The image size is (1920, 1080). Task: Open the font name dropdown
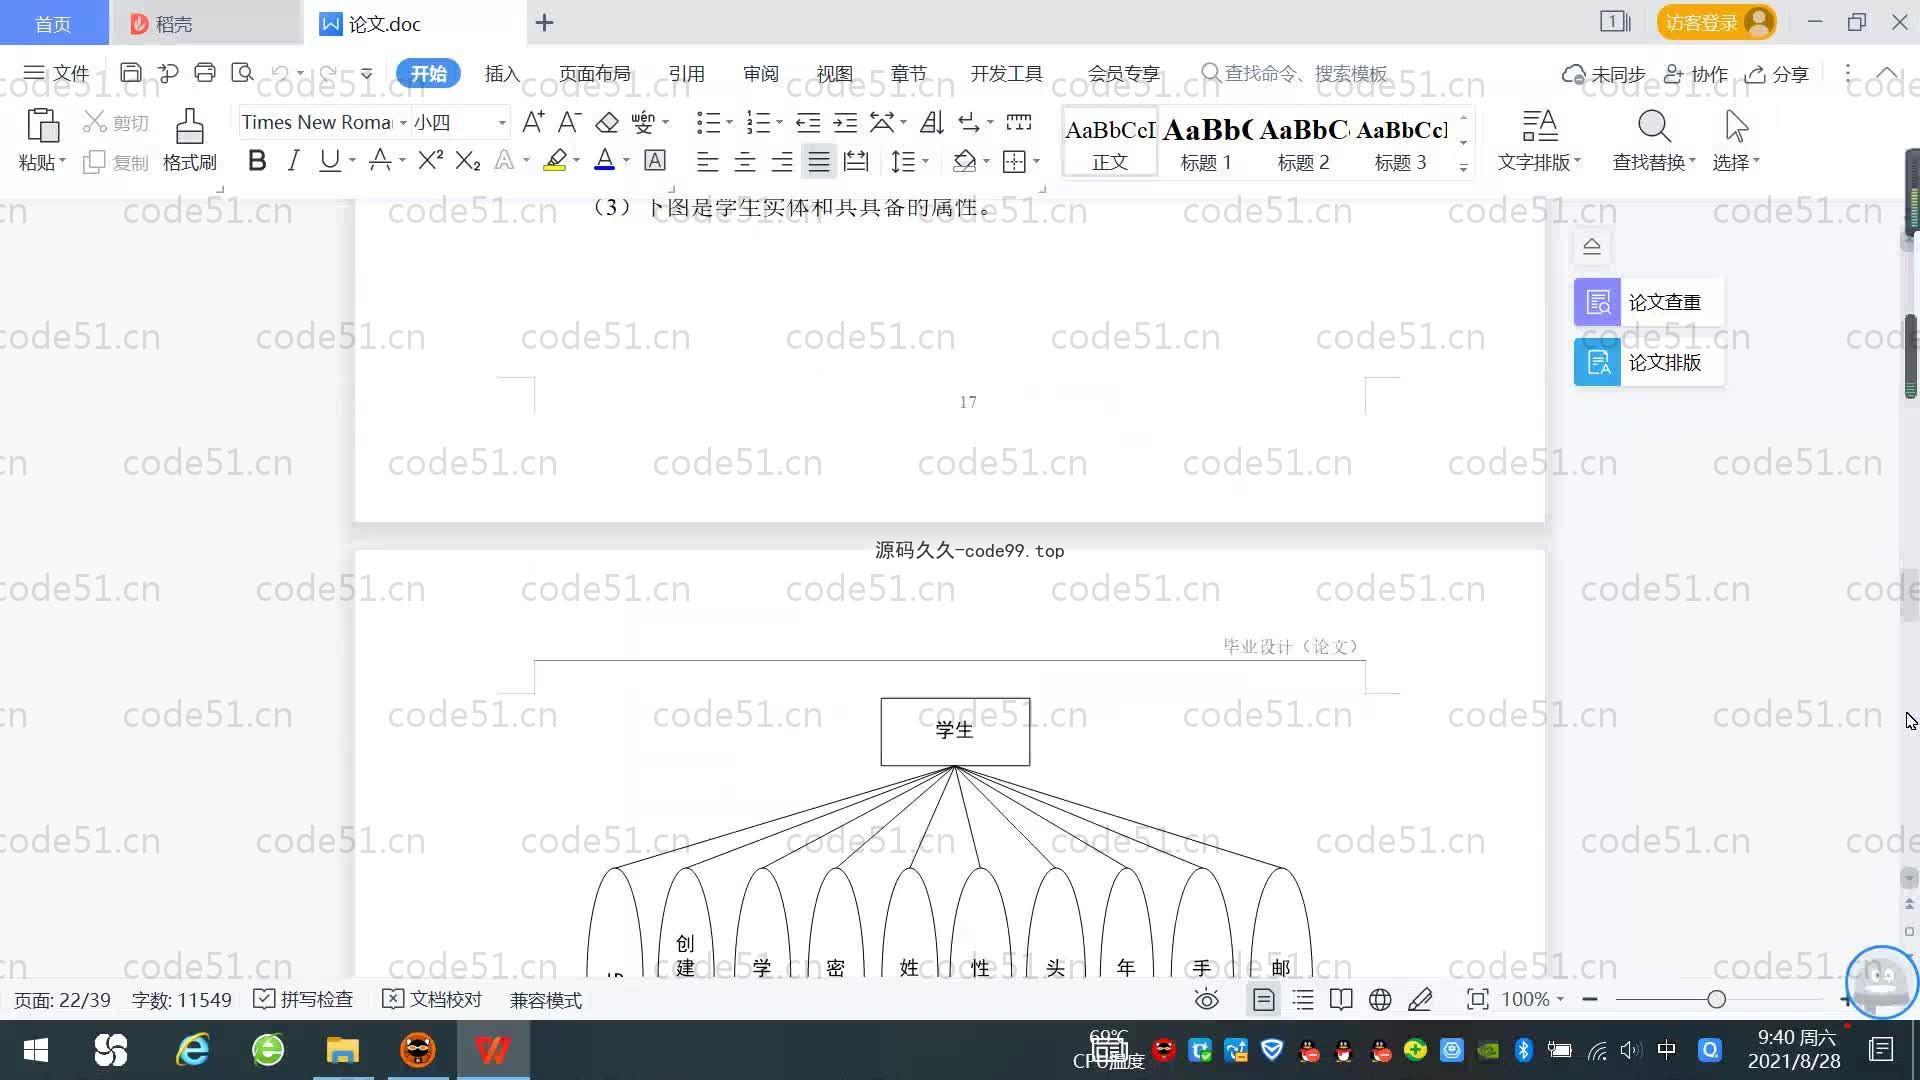(403, 123)
